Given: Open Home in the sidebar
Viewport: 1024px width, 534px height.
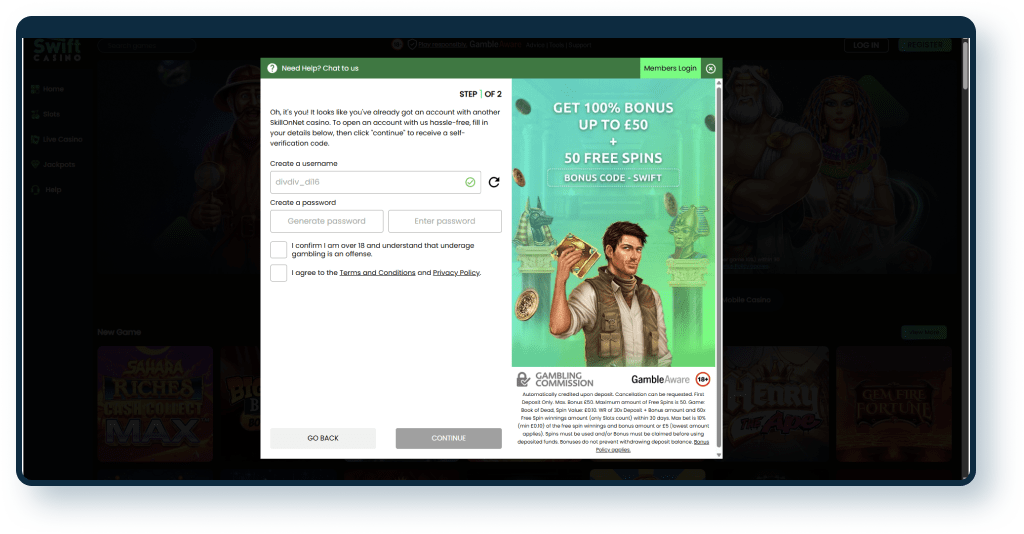Looking at the screenshot, I should pyautogui.click(x=47, y=89).
